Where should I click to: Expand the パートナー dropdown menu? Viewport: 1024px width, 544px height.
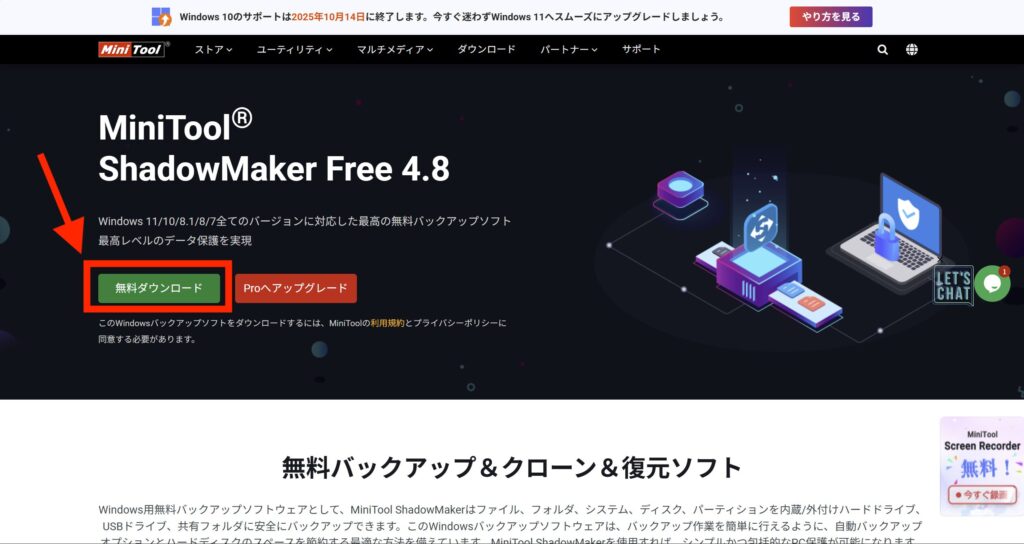569,50
